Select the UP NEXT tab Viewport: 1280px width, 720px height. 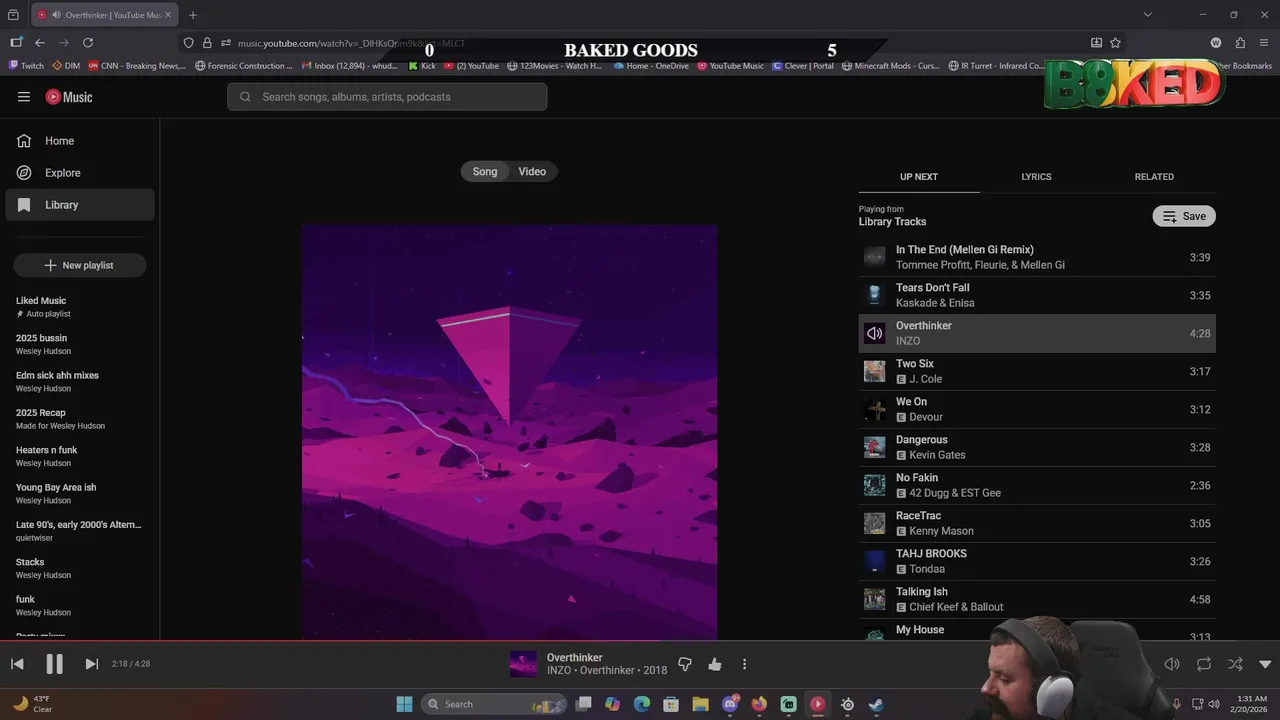point(919,177)
